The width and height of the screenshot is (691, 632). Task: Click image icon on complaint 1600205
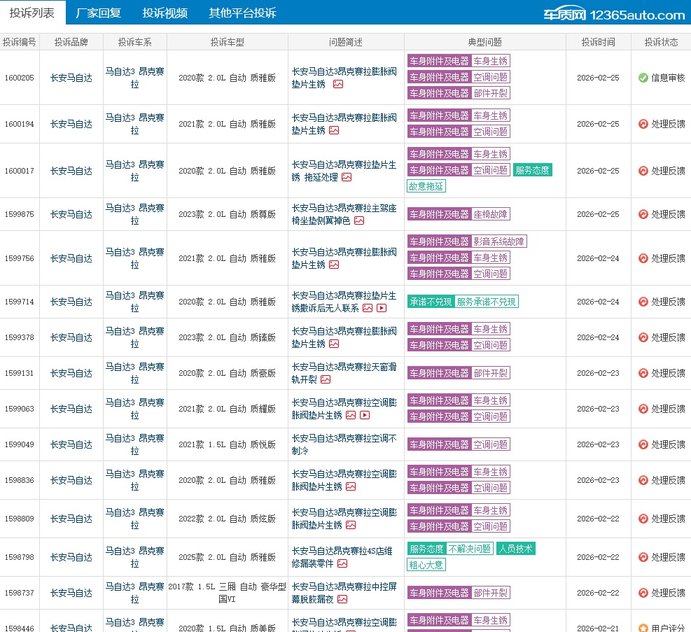pos(337,85)
